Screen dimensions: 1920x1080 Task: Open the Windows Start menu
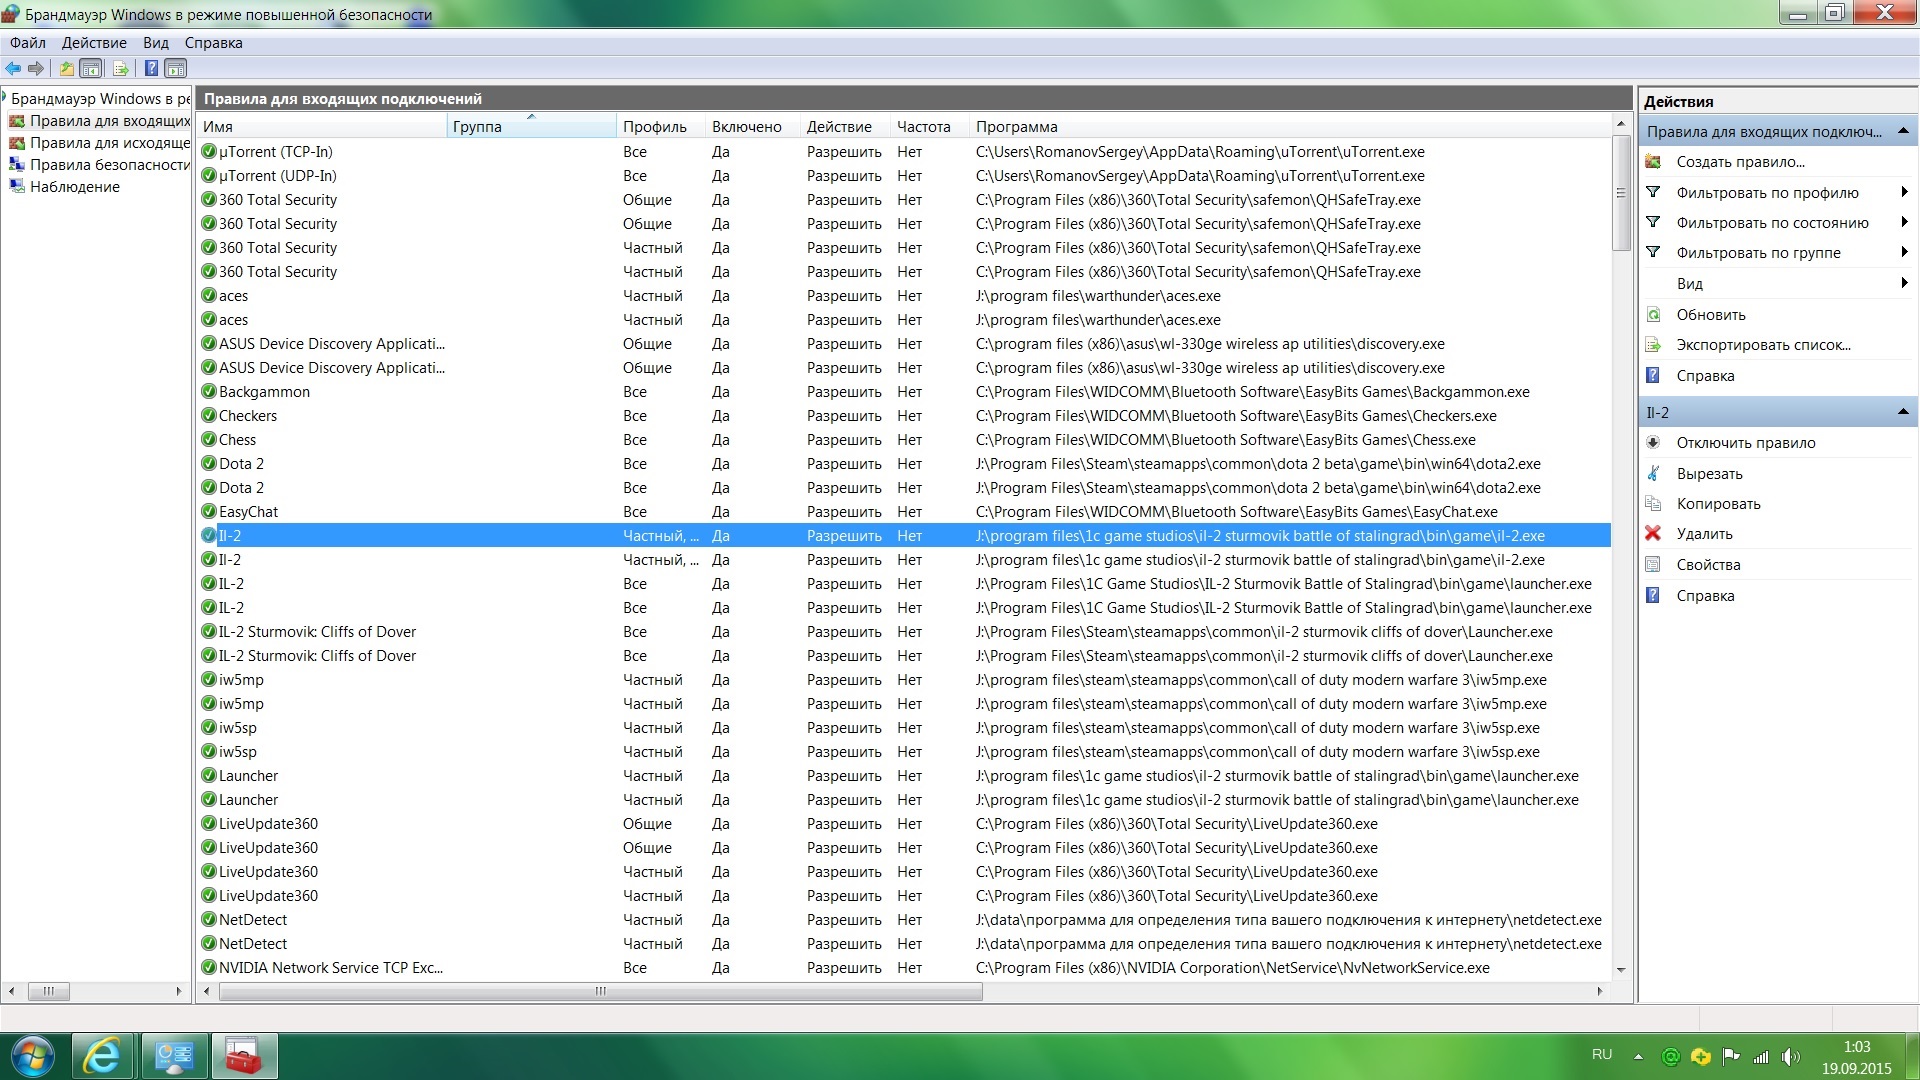coord(32,1056)
